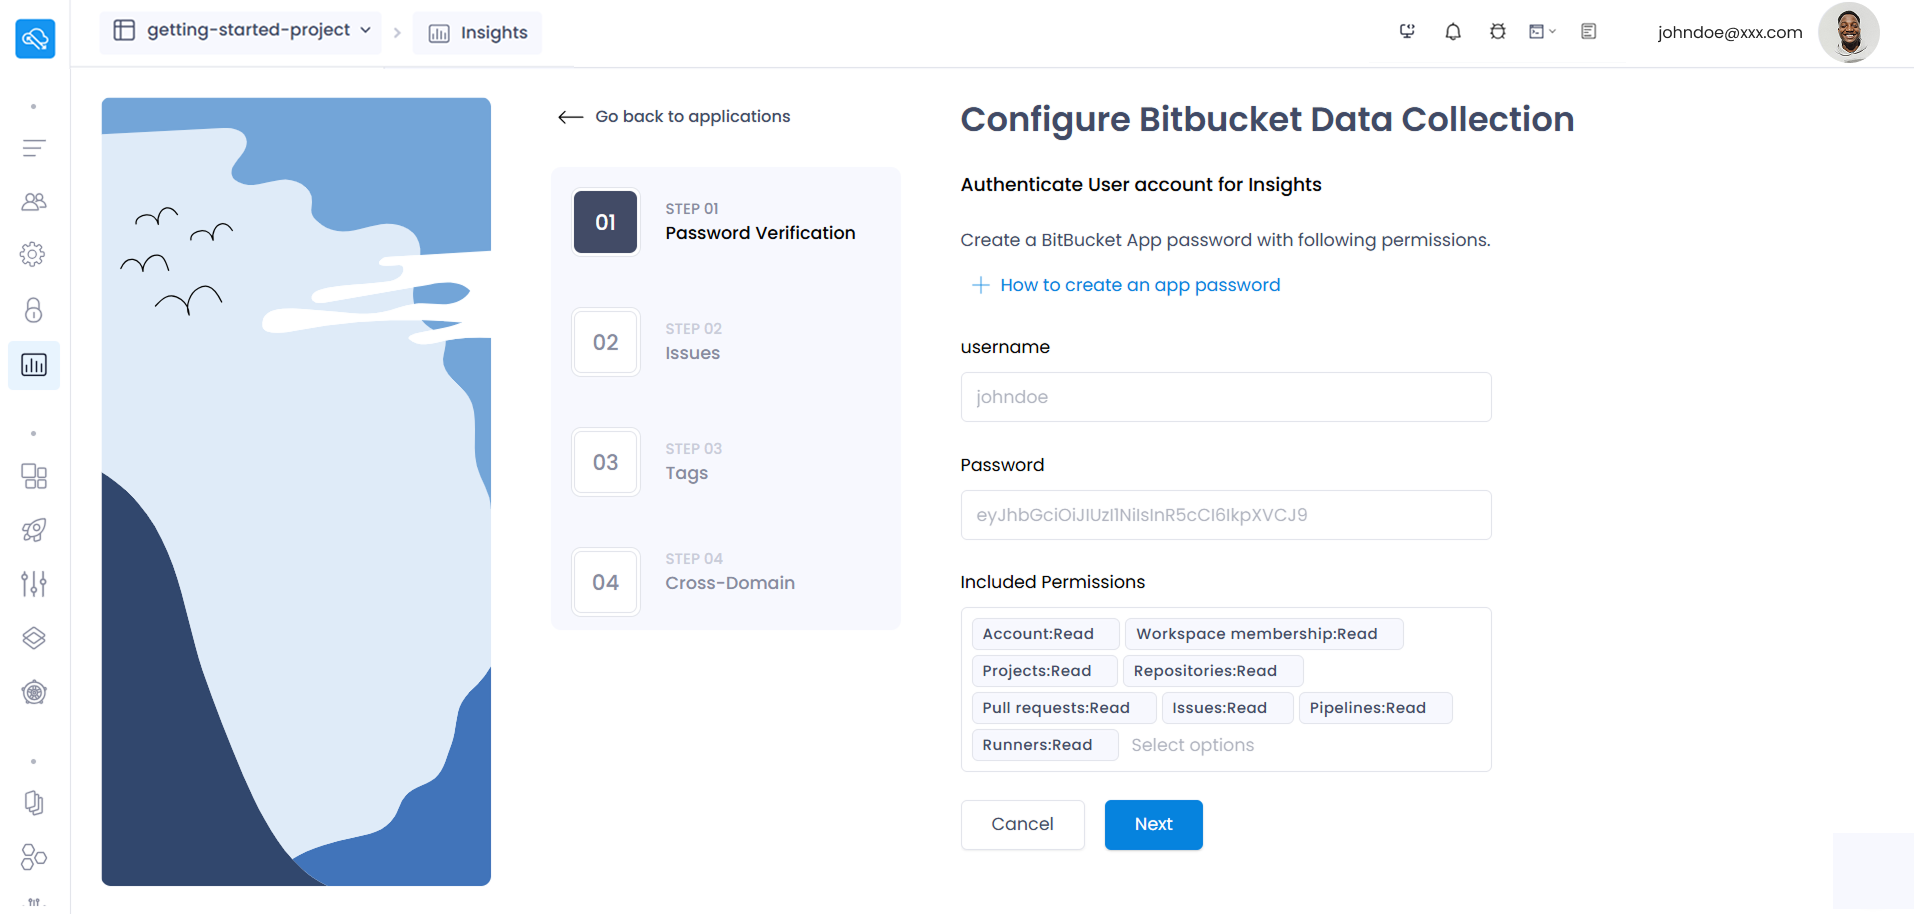The image size is (1914, 914).
Task: Focus the username input field
Action: 1226,397
